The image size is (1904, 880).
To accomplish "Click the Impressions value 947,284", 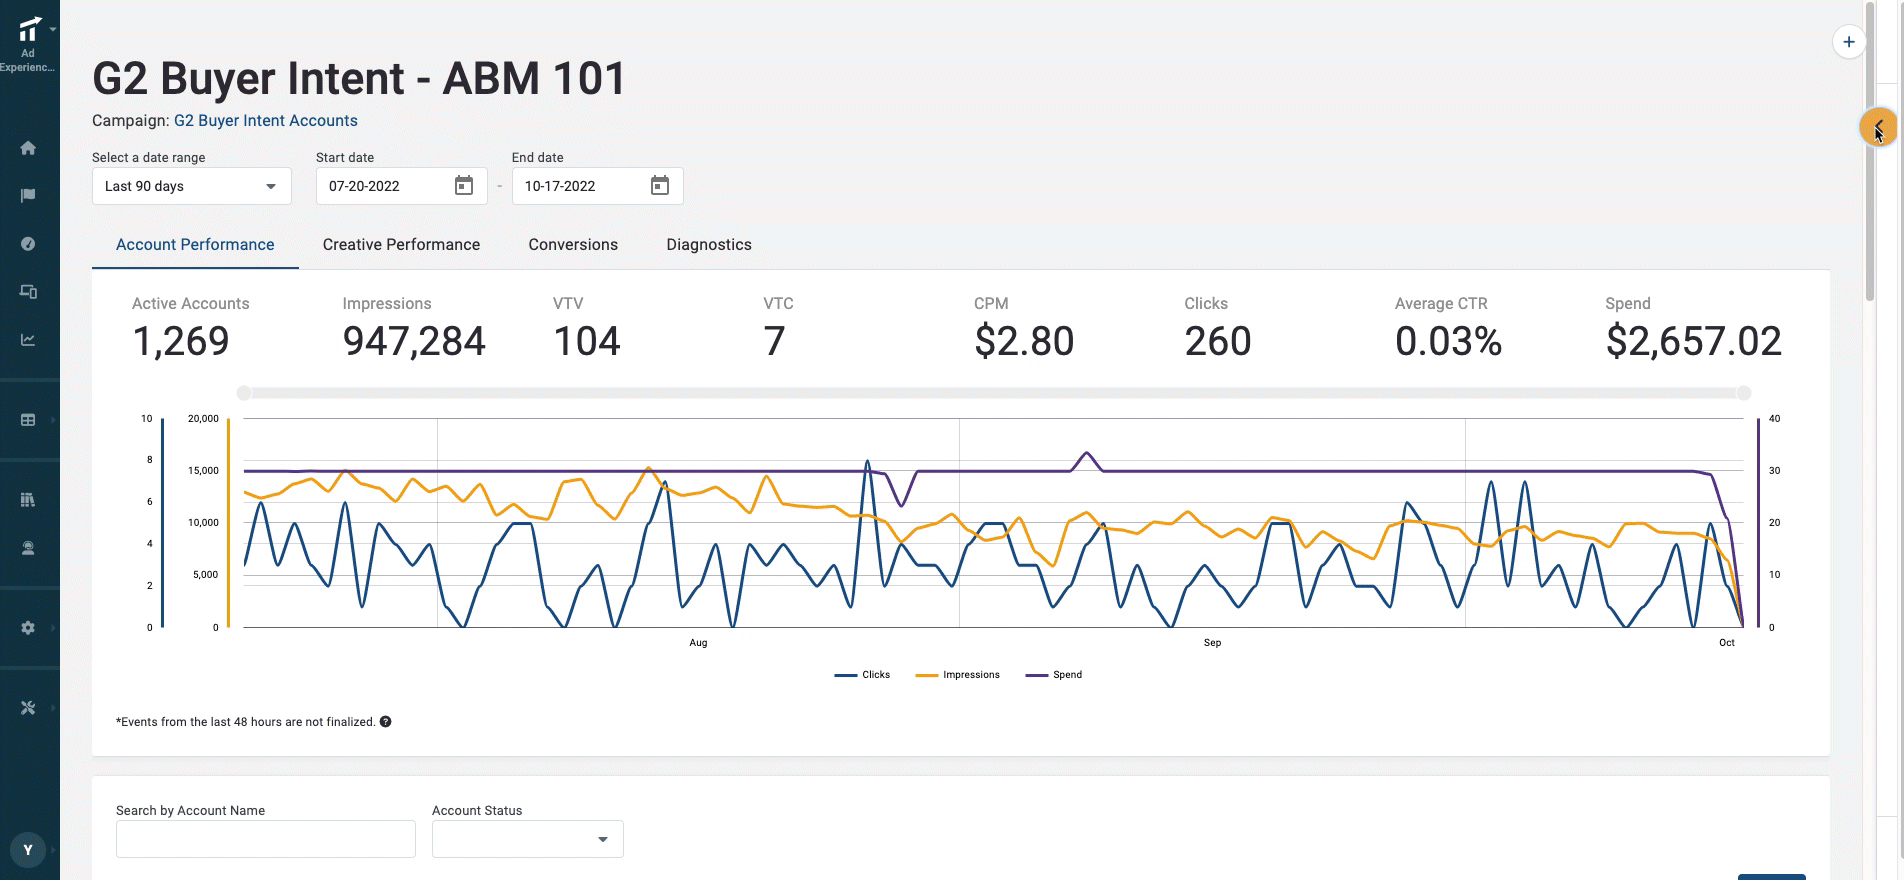I will click(x=414, y=342).
